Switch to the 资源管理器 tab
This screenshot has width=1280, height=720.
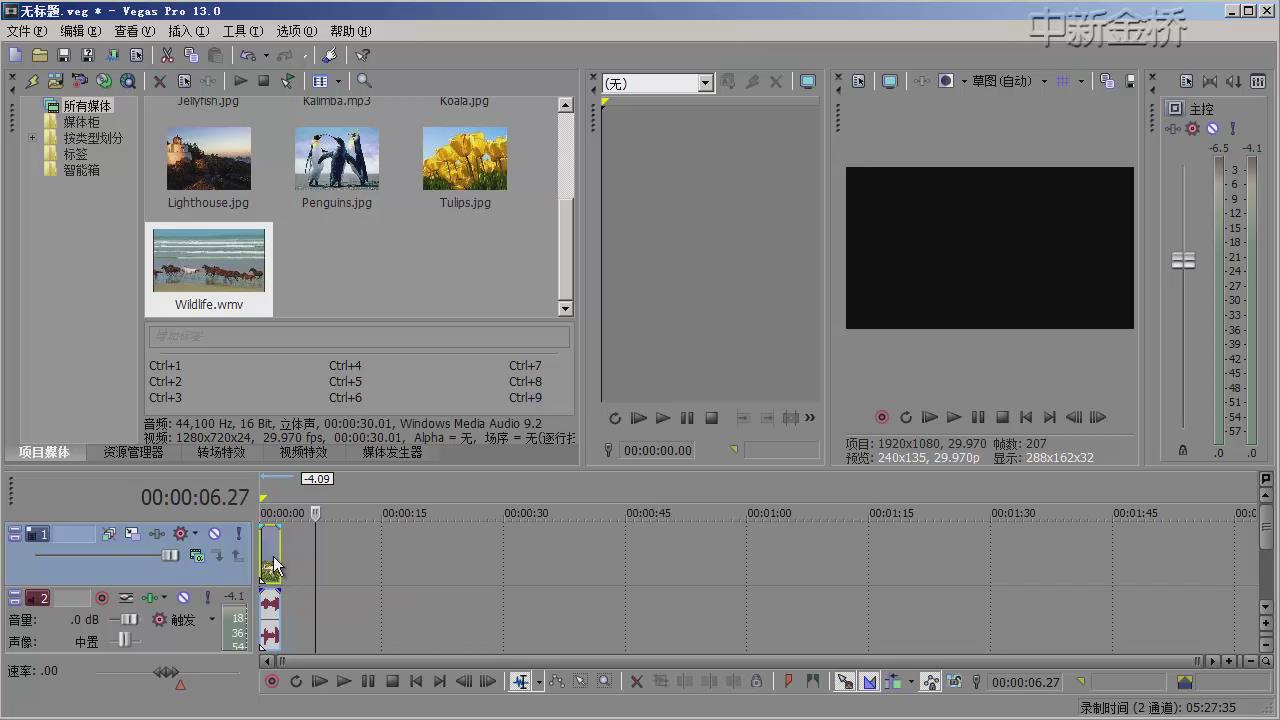pos(133,452)
